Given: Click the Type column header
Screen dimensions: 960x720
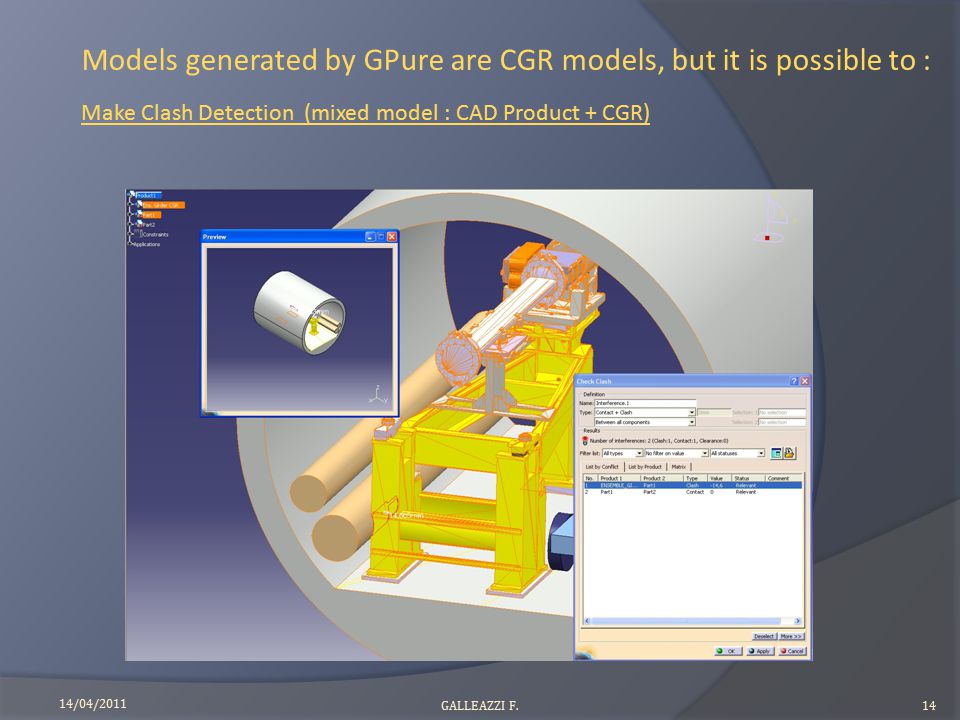Looking at the screenshot, I should pos(696,478).
